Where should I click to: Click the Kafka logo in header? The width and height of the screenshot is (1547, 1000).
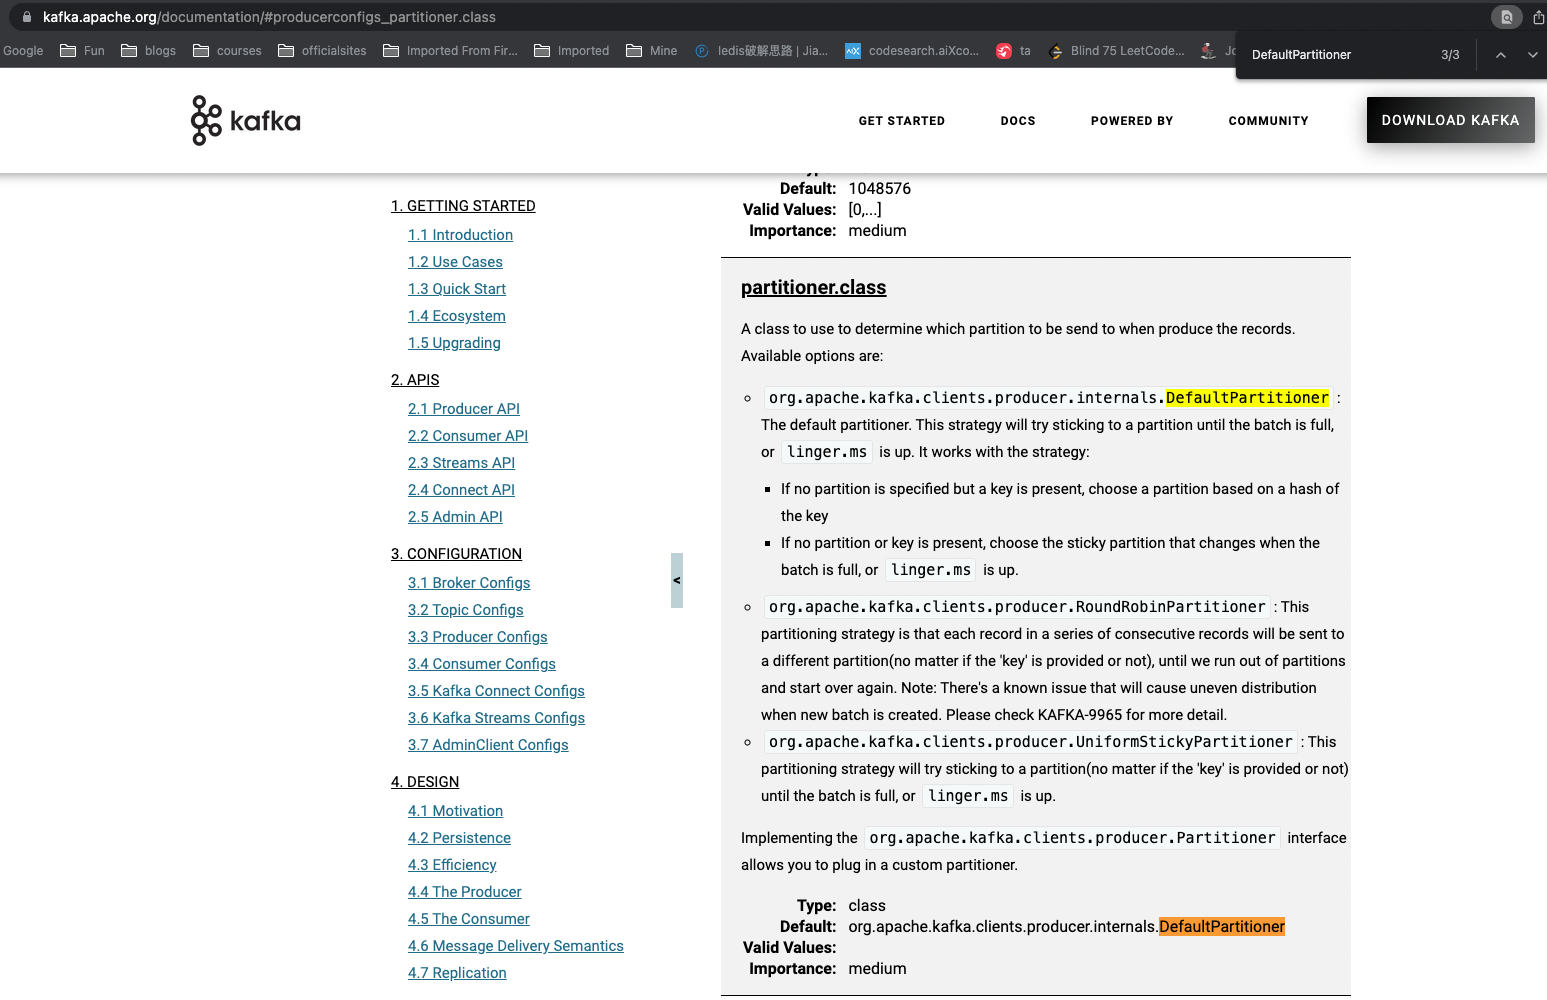(x=246, y=121)
